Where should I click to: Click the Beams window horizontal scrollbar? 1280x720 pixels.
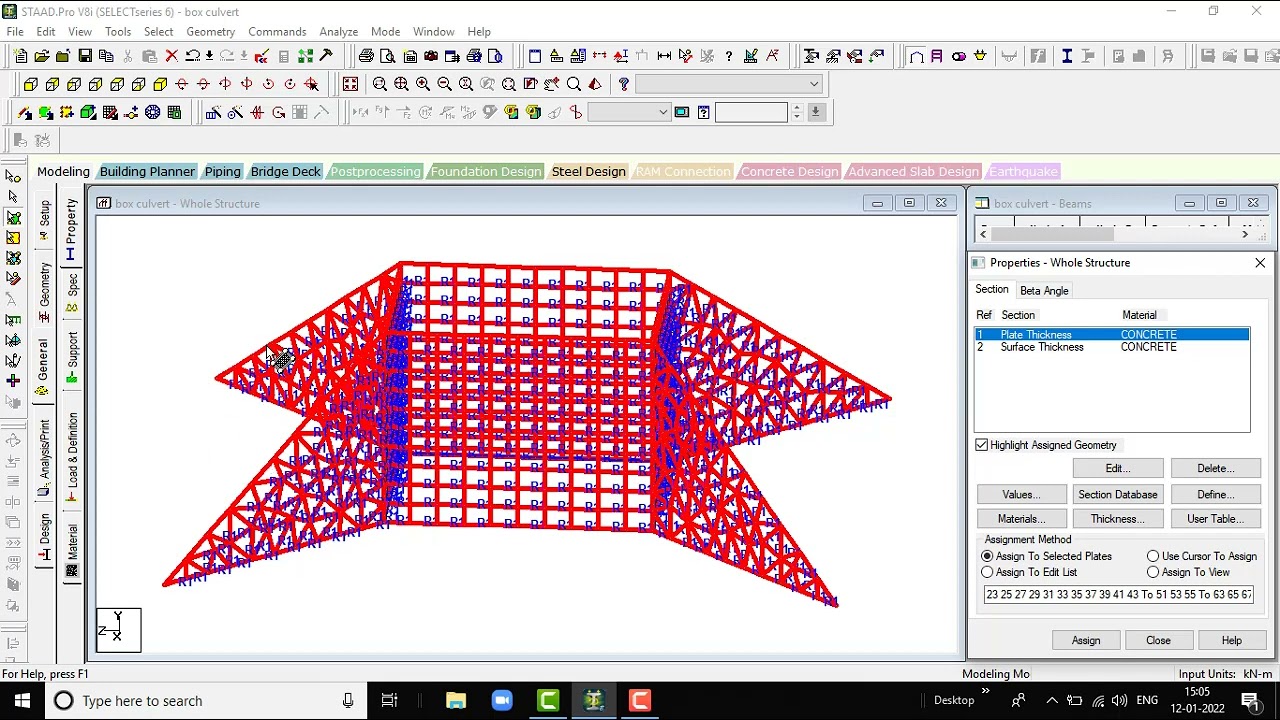1114,234
